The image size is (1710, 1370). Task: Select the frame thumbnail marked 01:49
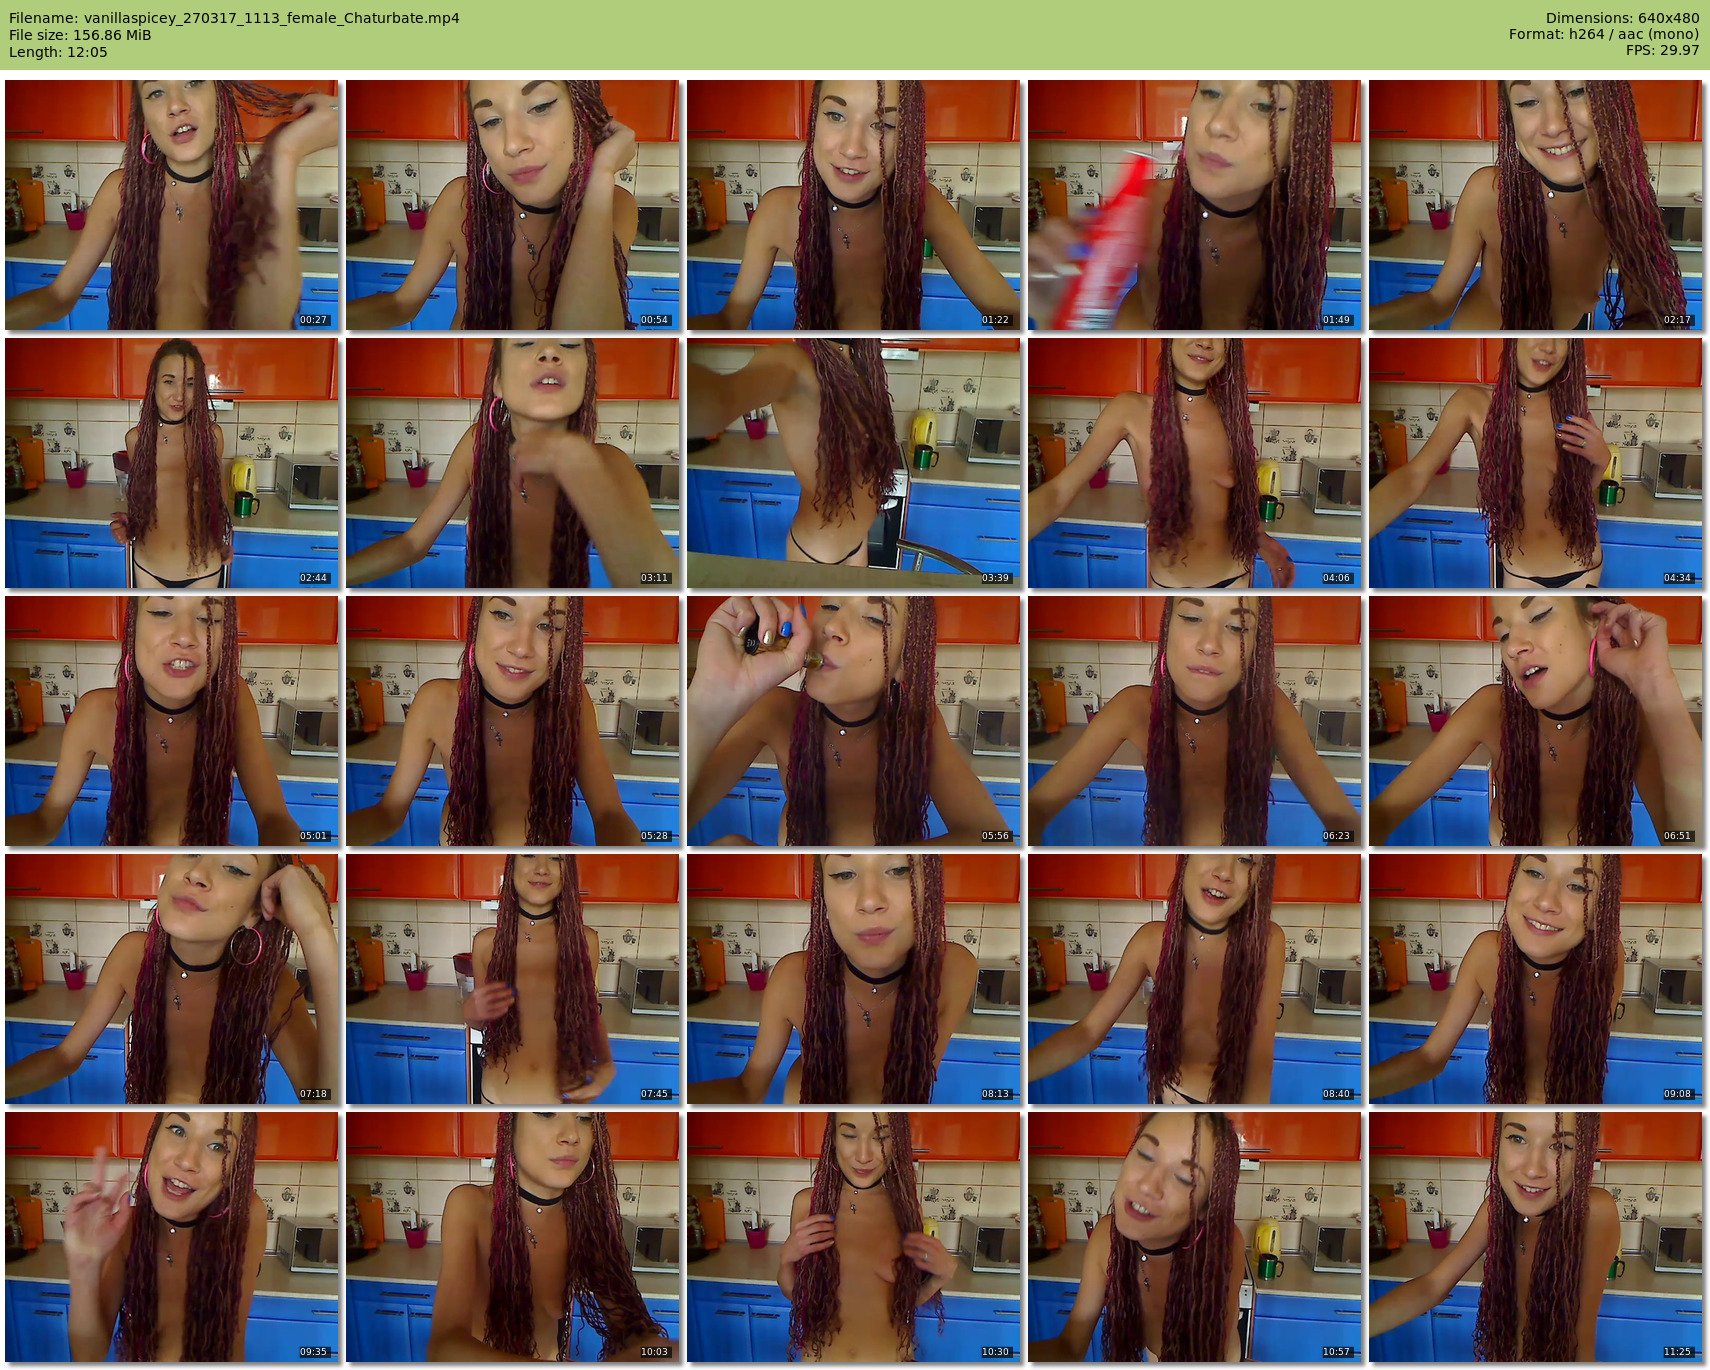pyautogui.click(x=1195, y=205)
